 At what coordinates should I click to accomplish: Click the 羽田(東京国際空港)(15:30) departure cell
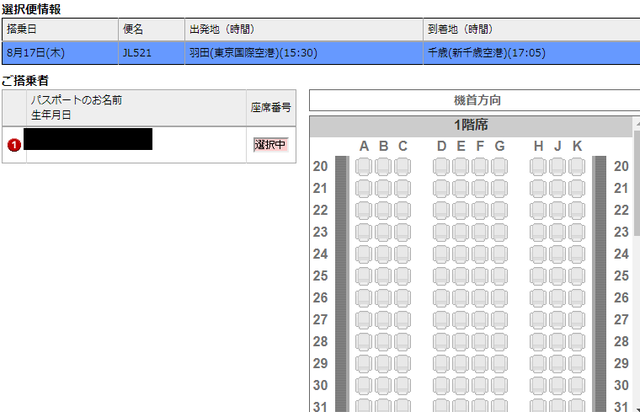(304, 53)
